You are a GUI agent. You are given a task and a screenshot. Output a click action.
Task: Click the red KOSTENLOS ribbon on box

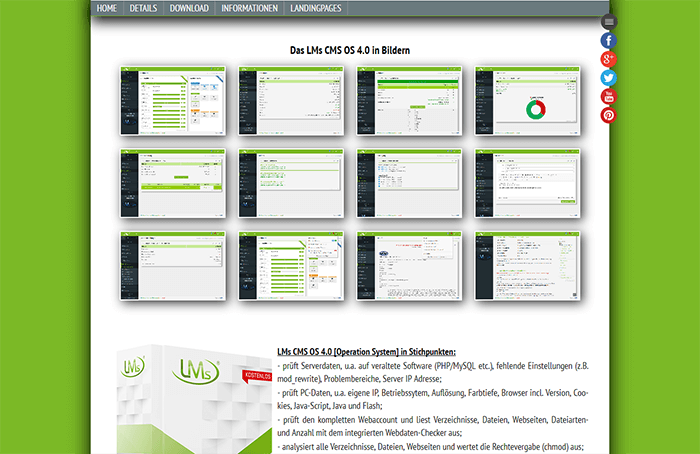(258, 376)
